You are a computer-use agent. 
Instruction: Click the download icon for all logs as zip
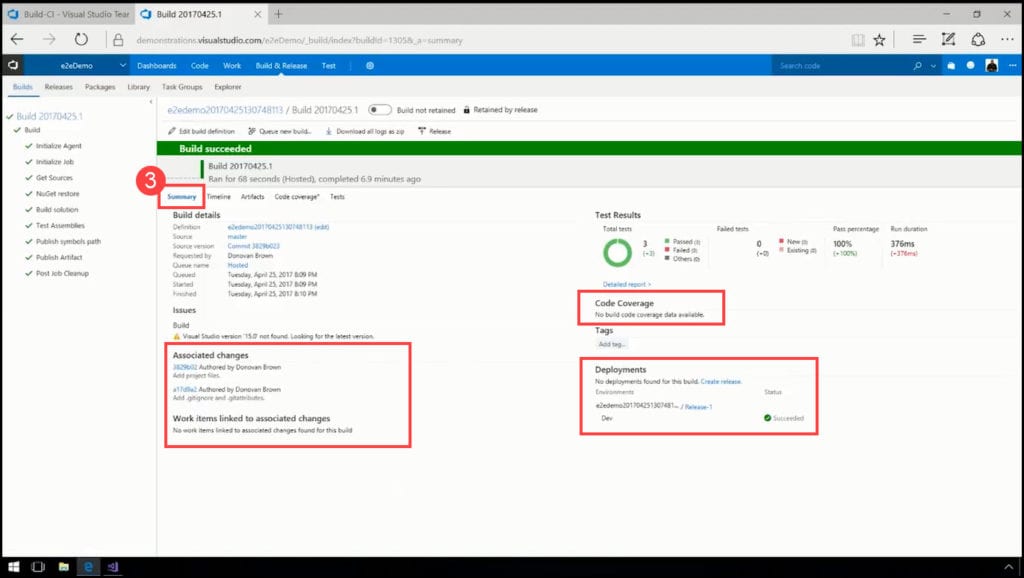(328, 131)
